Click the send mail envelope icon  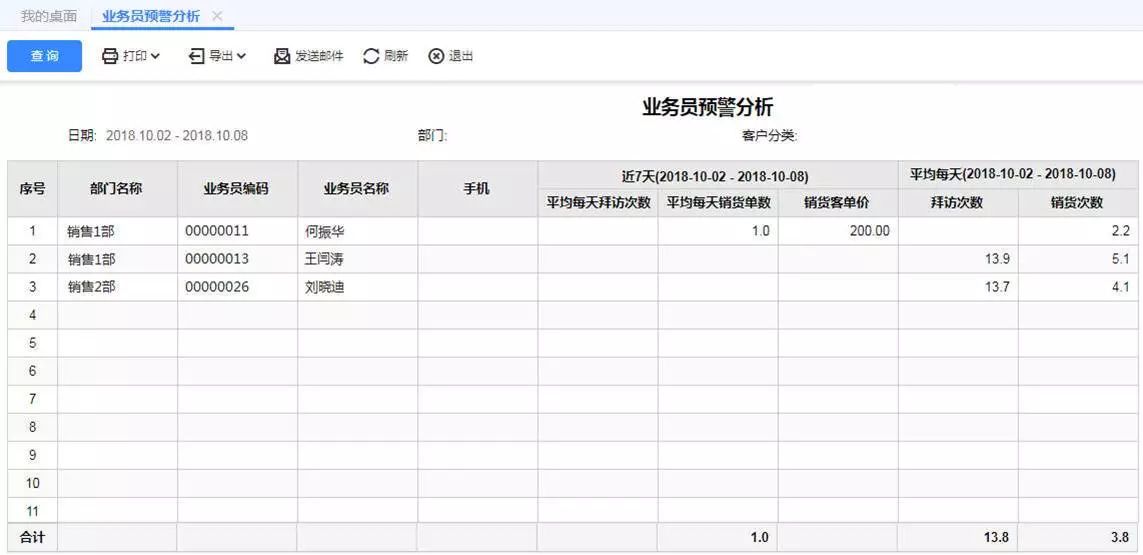point(282,56)
